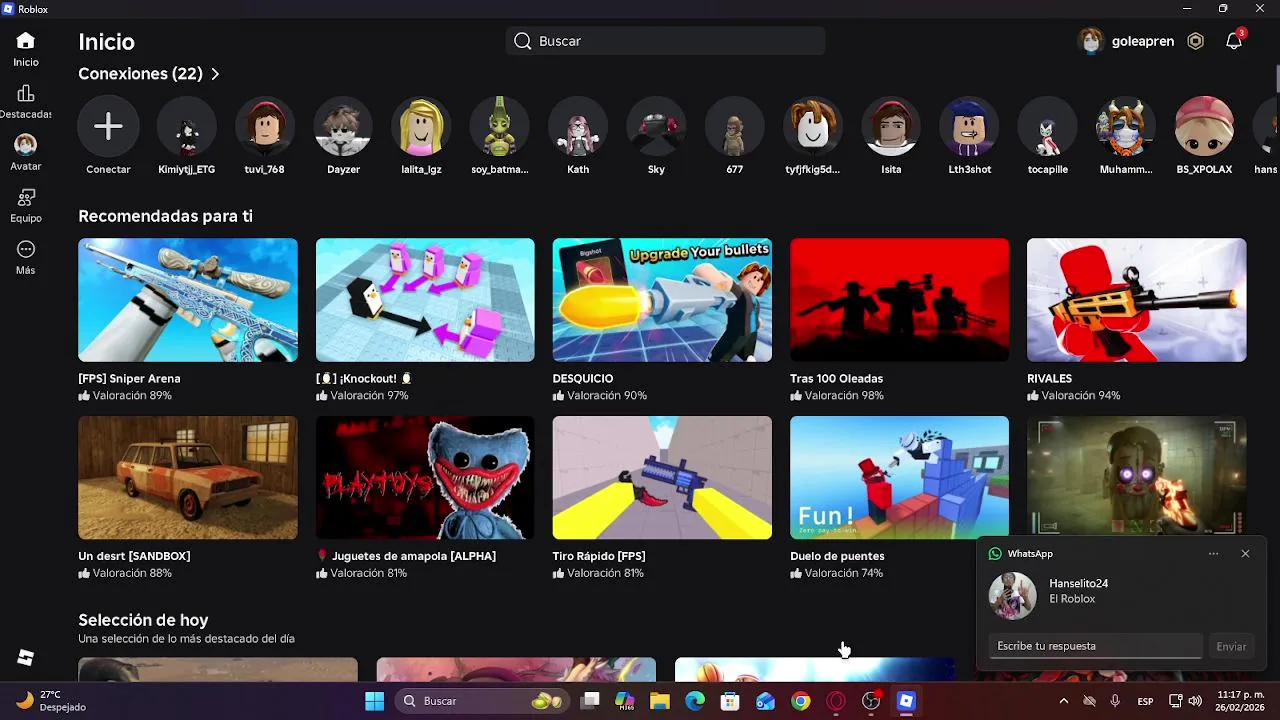The height and width of the screenshot is (720, 1280).
Task: Open the Conexiones (22) heading link
Action: click(x=140, y=74)
